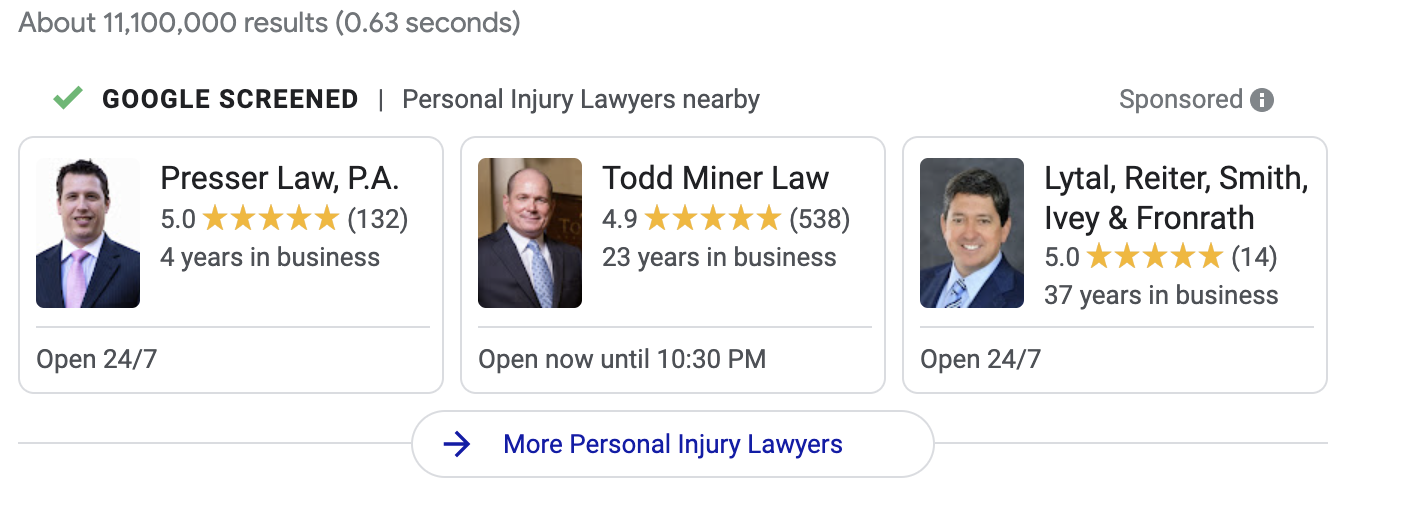Click Presser Law 'Open 24/7' hours

[x=97, y=360]
